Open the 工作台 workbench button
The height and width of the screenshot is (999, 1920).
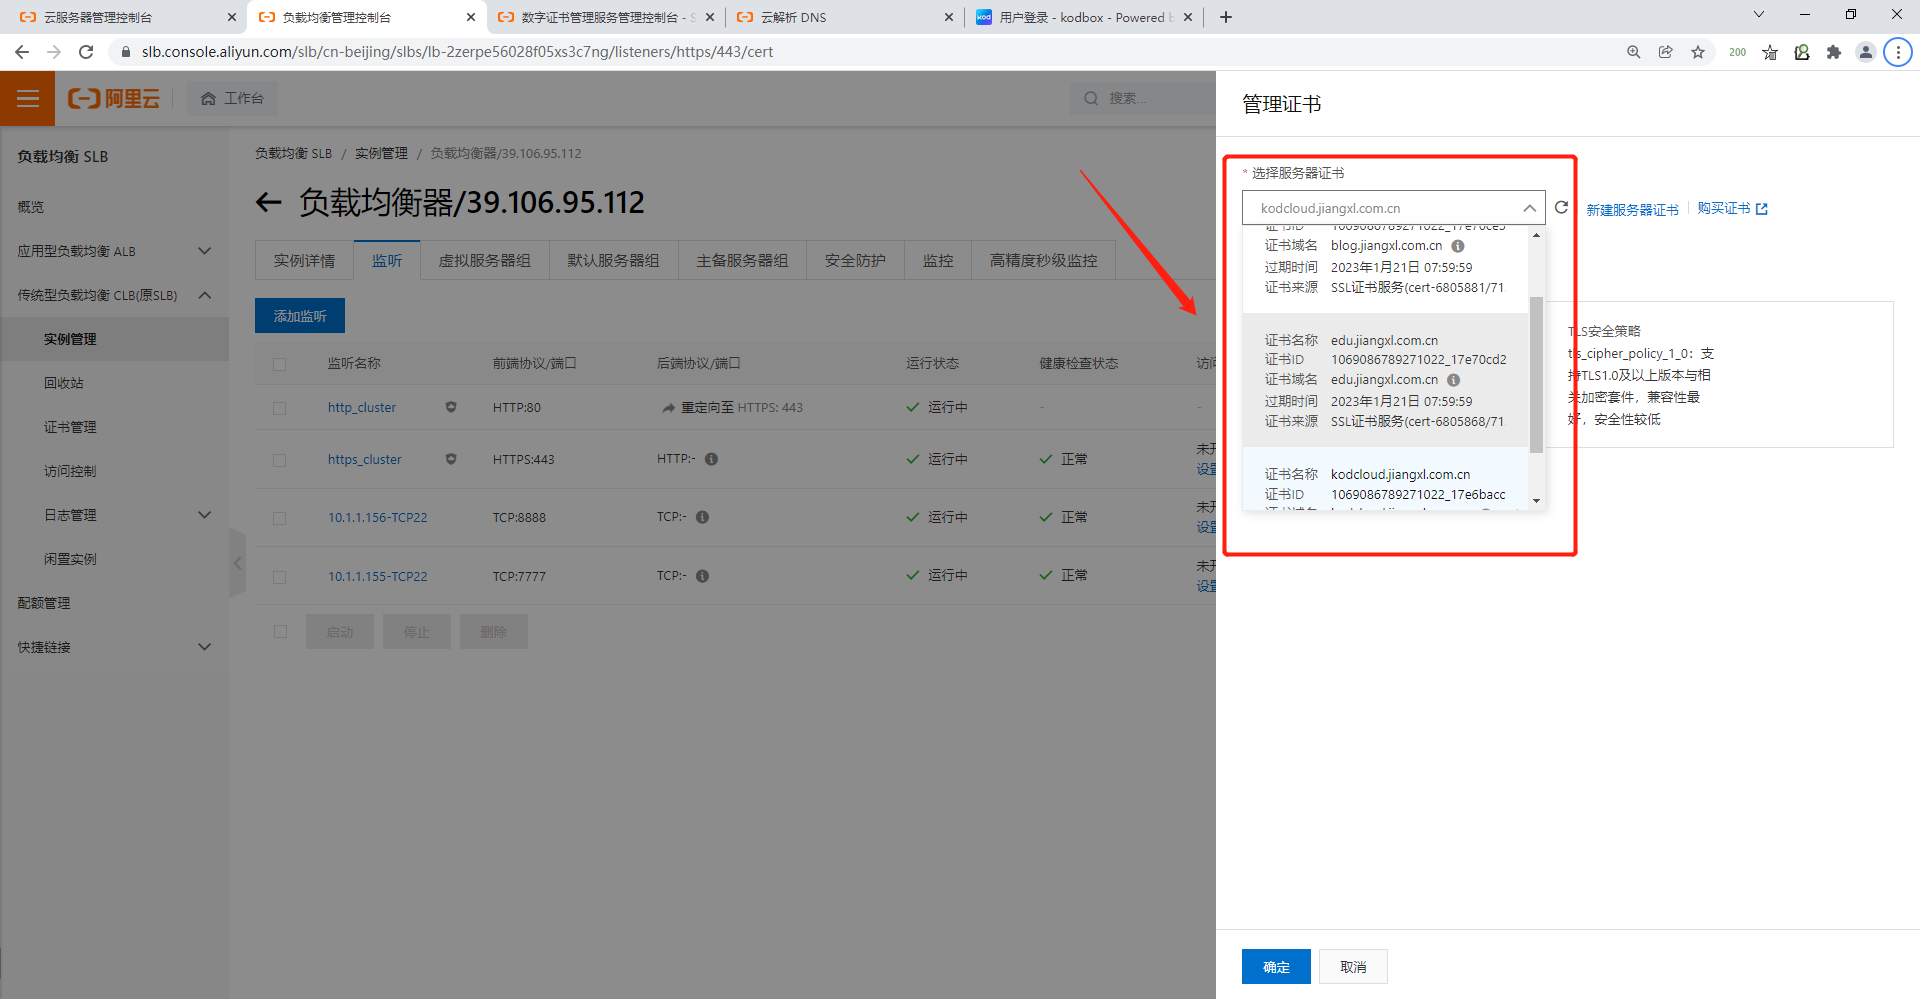232,98
